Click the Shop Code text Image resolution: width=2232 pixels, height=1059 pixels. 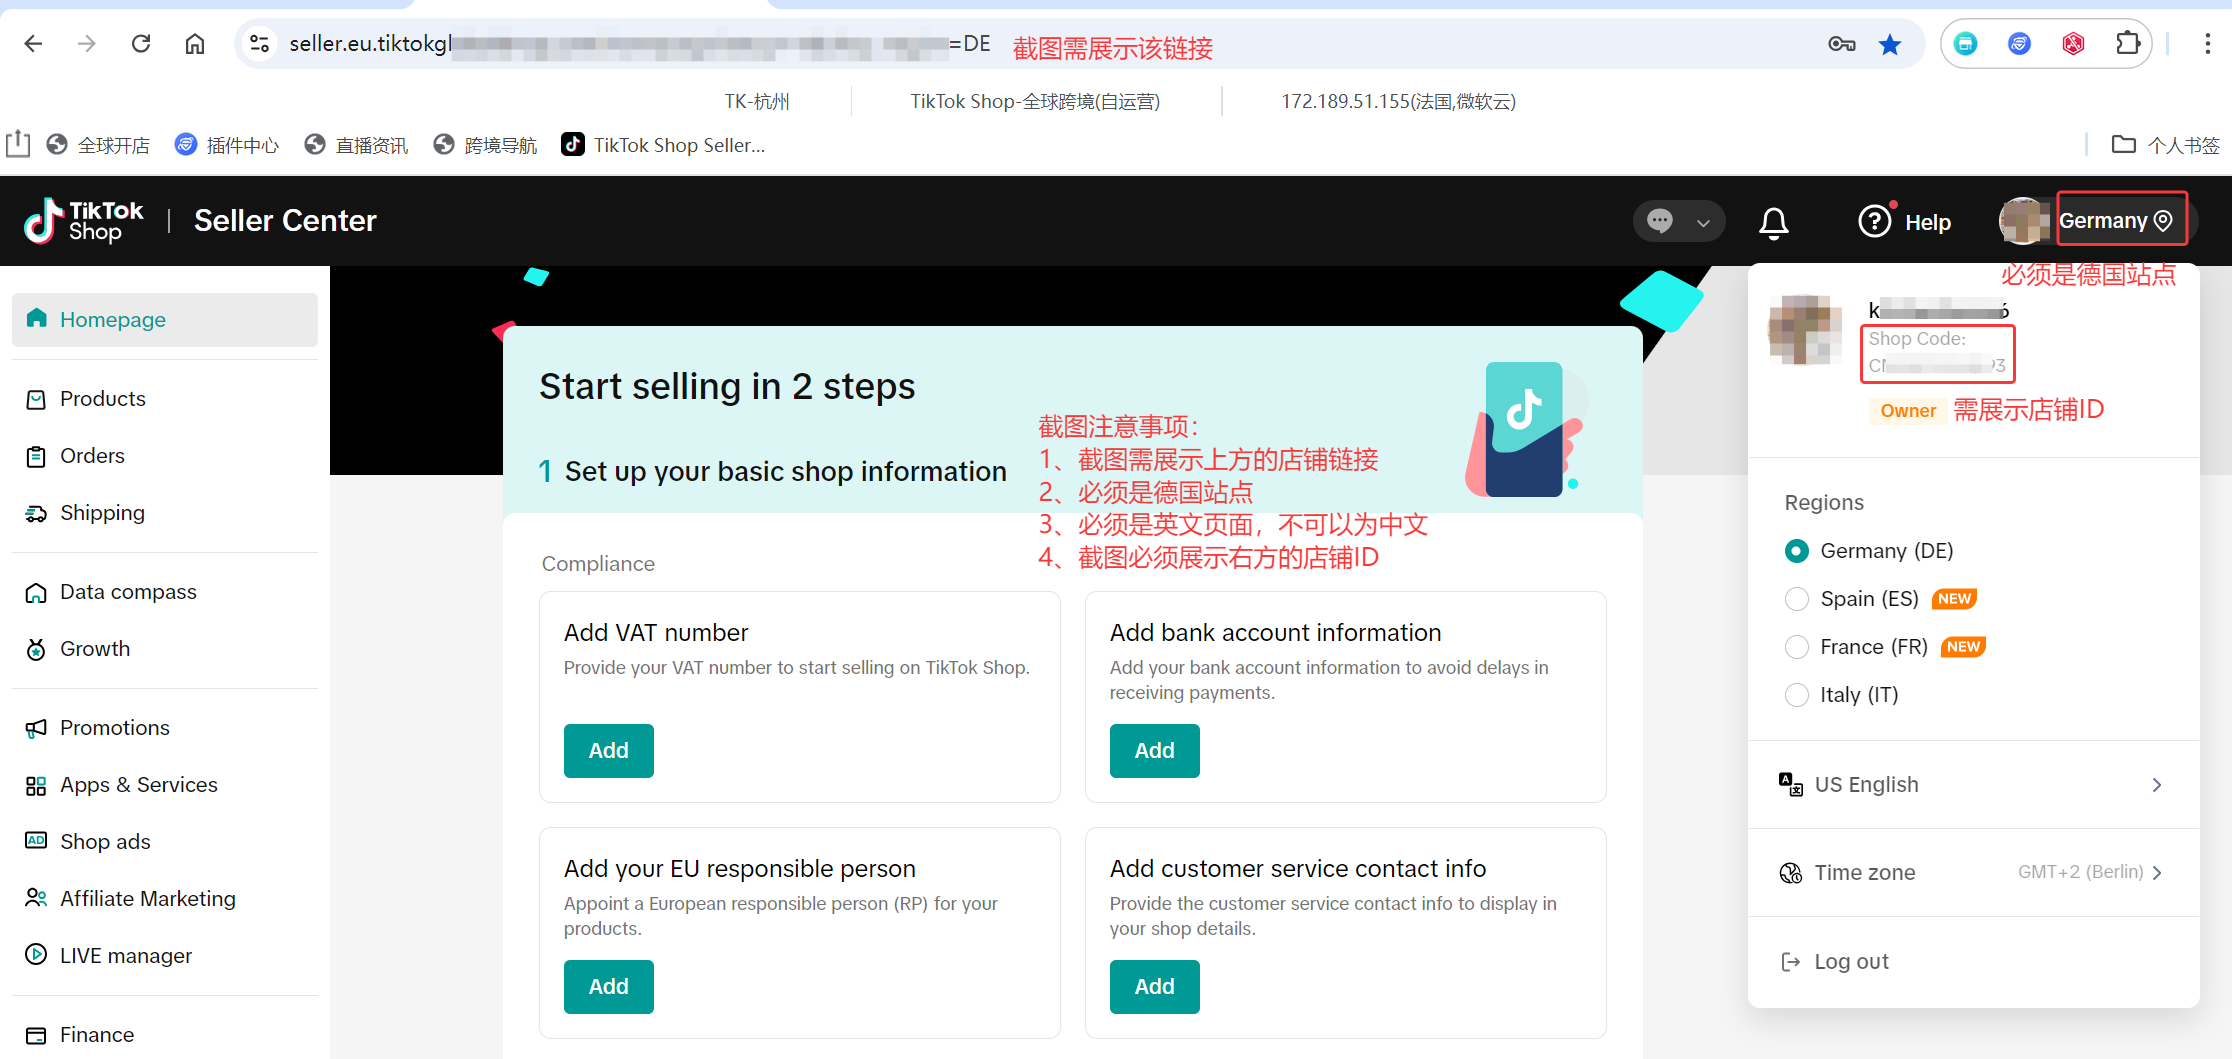coord(1917,339)
